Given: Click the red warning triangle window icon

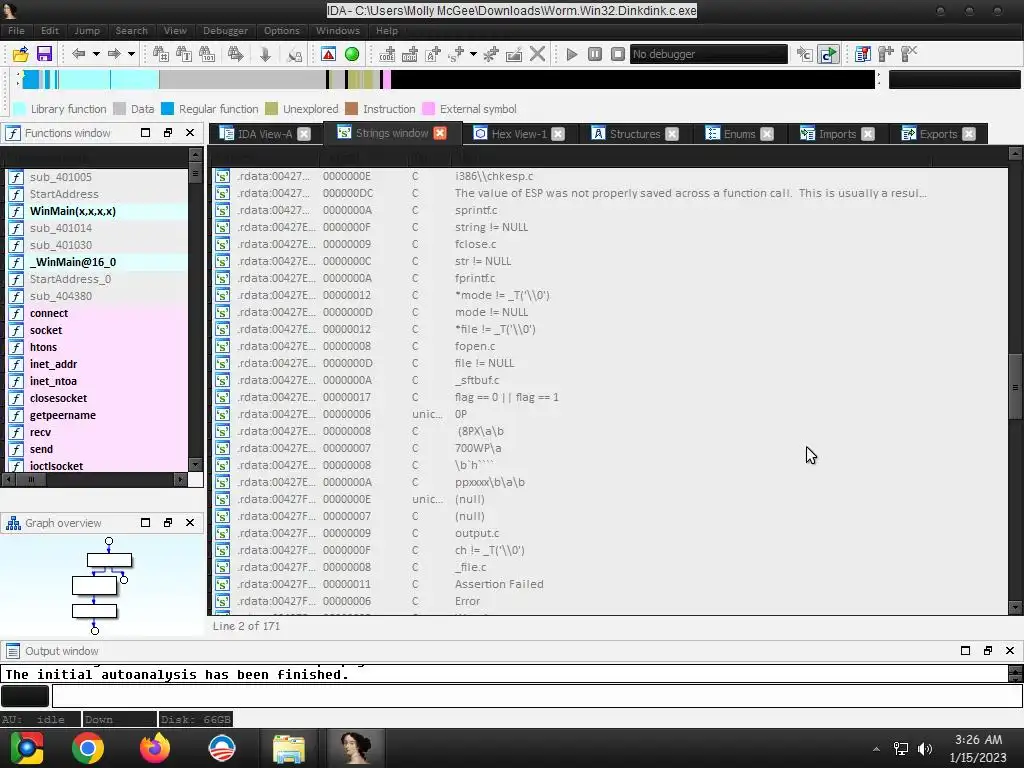Looking at the screenshot, I should [x=328, y=54].
